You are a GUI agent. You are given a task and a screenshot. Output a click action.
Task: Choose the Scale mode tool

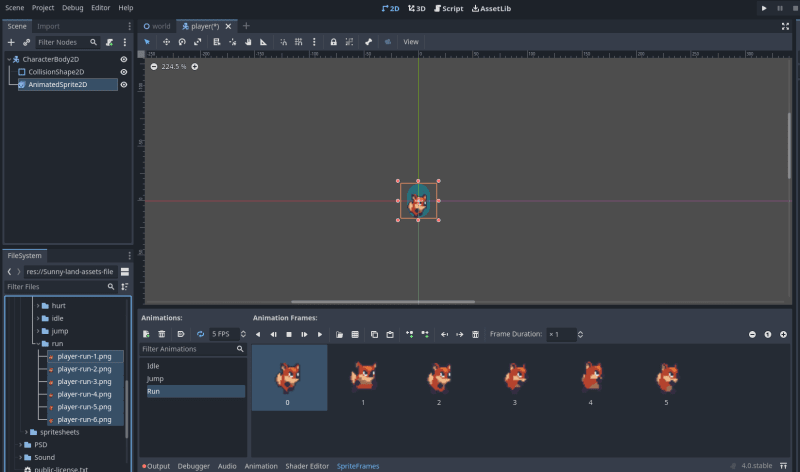[x=197, y=42]
